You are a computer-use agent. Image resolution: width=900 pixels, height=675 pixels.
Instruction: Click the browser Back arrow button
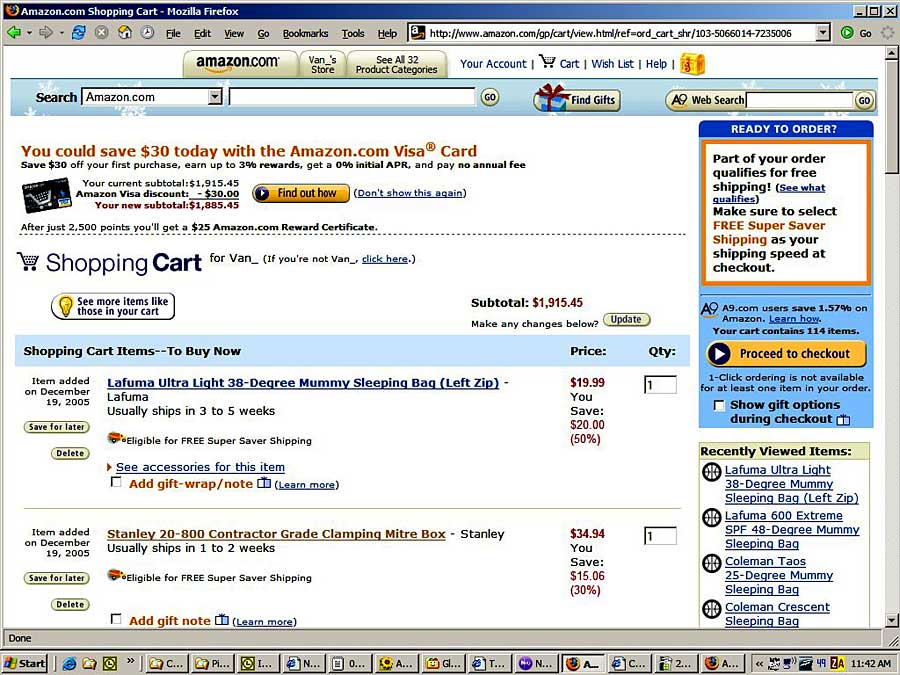14,33
